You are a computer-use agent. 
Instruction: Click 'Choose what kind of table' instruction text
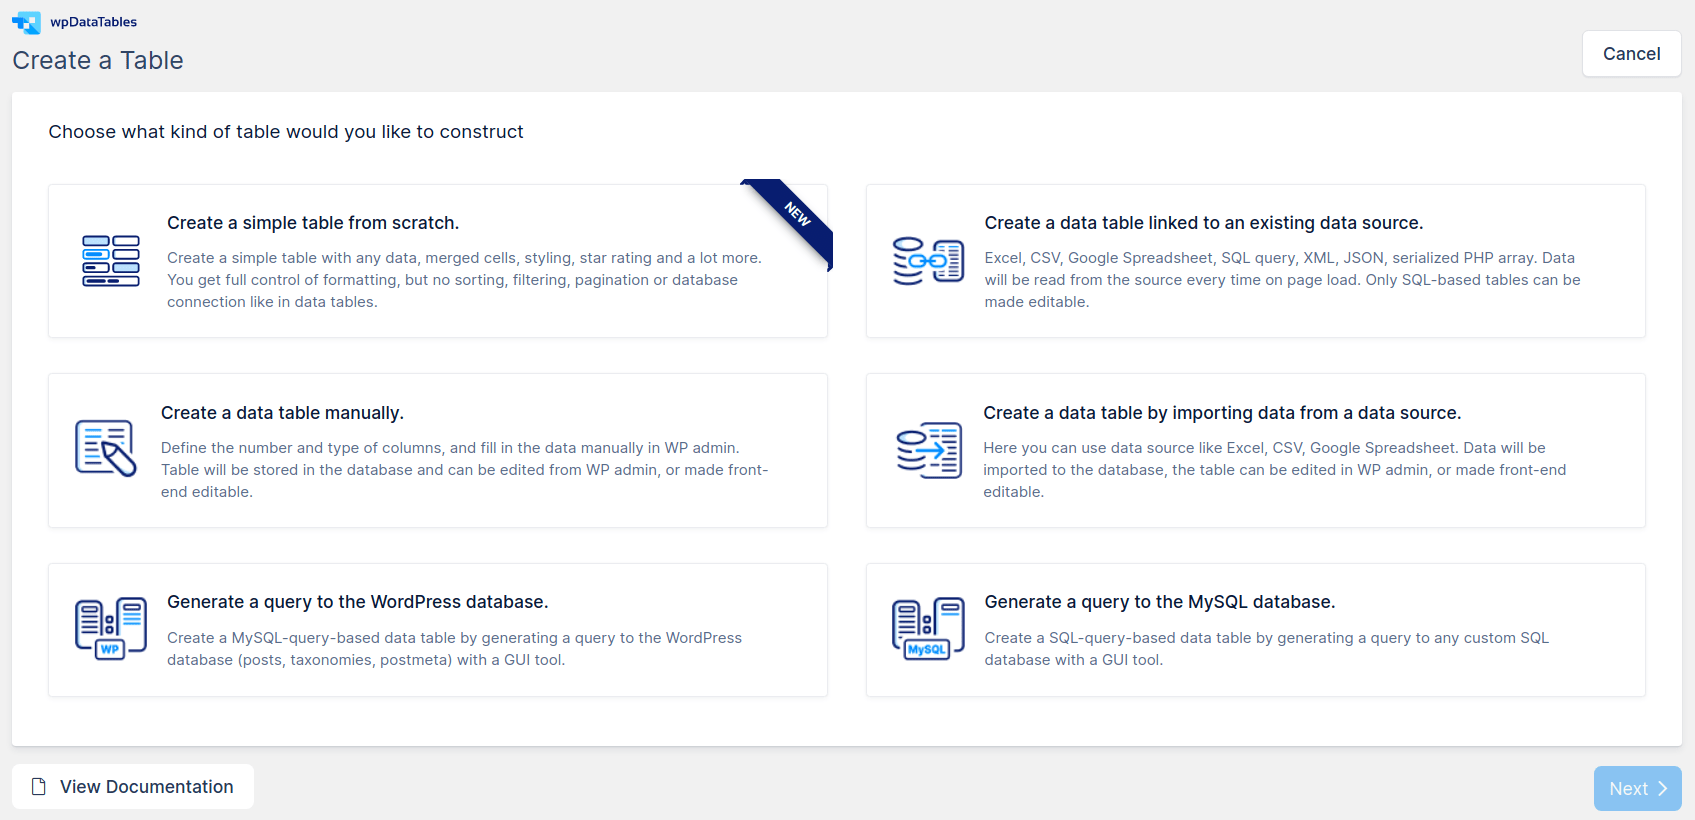286,132
